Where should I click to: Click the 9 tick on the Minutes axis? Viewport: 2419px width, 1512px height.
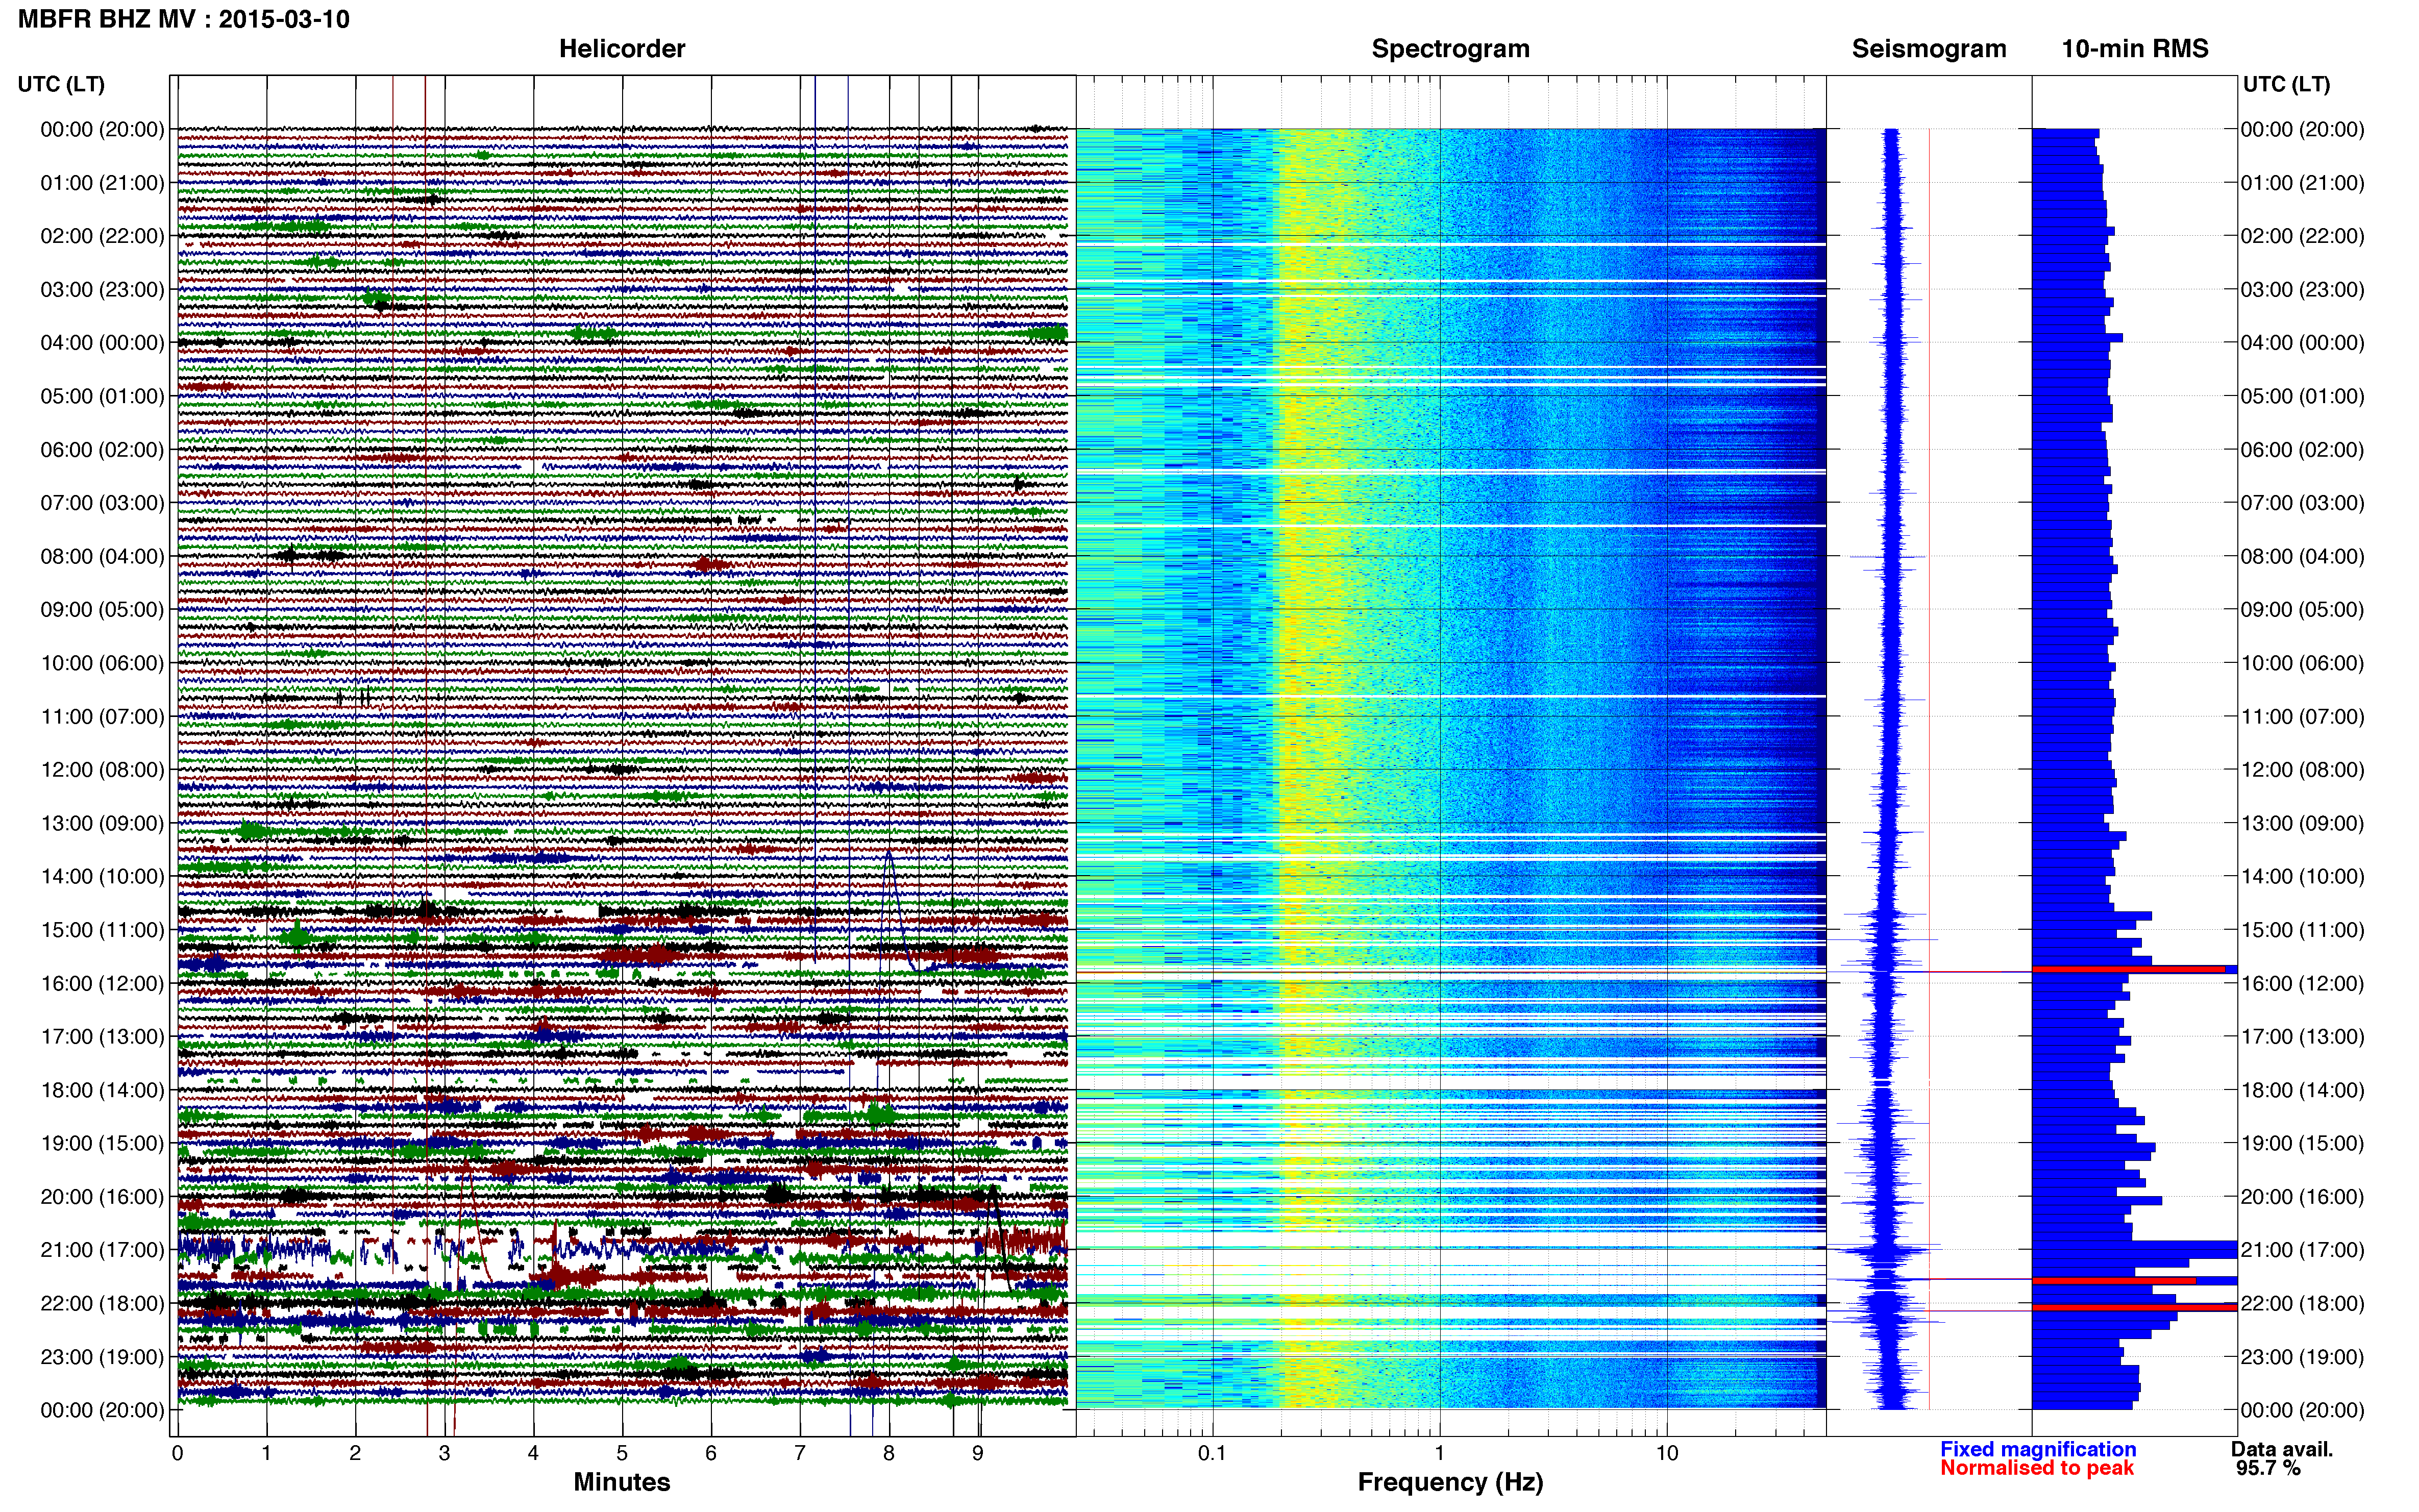pyautogui.click(x=978, y=1454)
